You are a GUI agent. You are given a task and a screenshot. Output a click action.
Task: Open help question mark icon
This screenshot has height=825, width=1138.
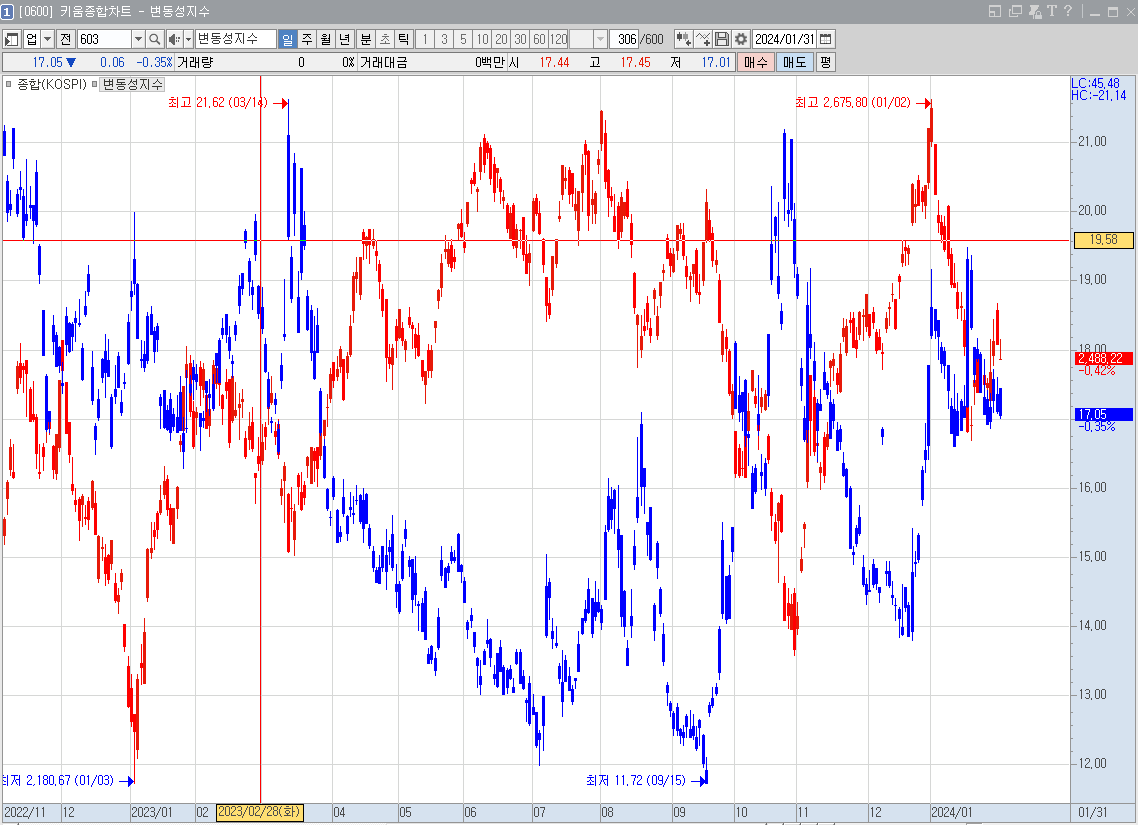point(1068,11)
